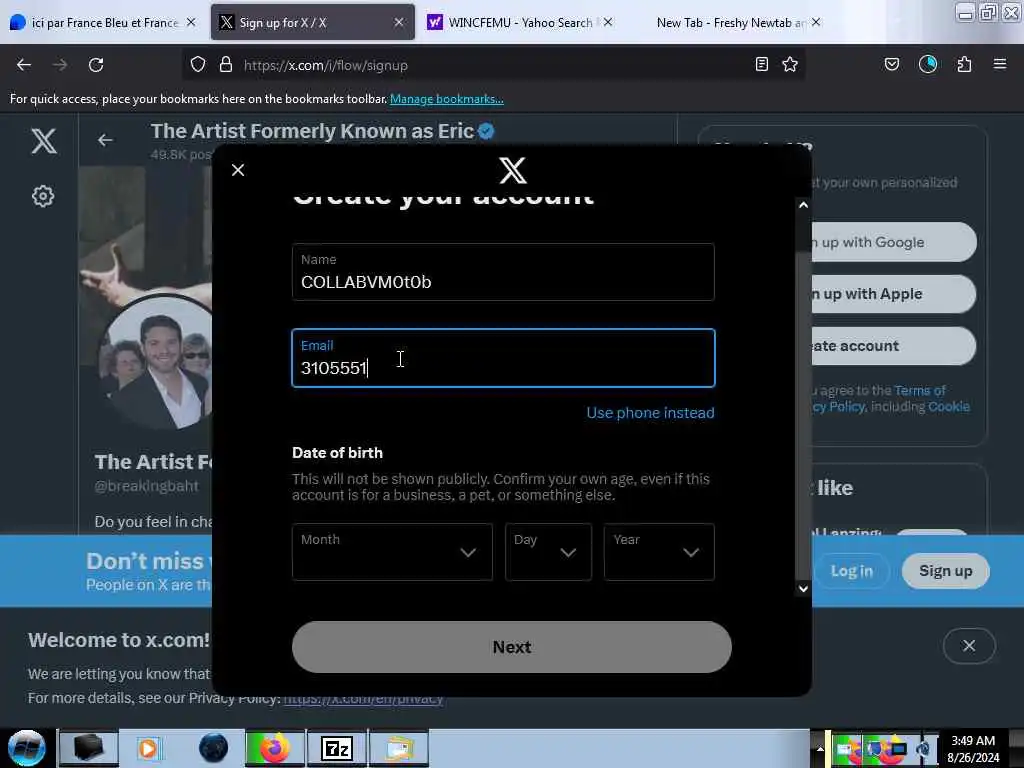This screenshot has width=1024, height=768.
Task: Open the black box taskbar icon
Action: 89,748
